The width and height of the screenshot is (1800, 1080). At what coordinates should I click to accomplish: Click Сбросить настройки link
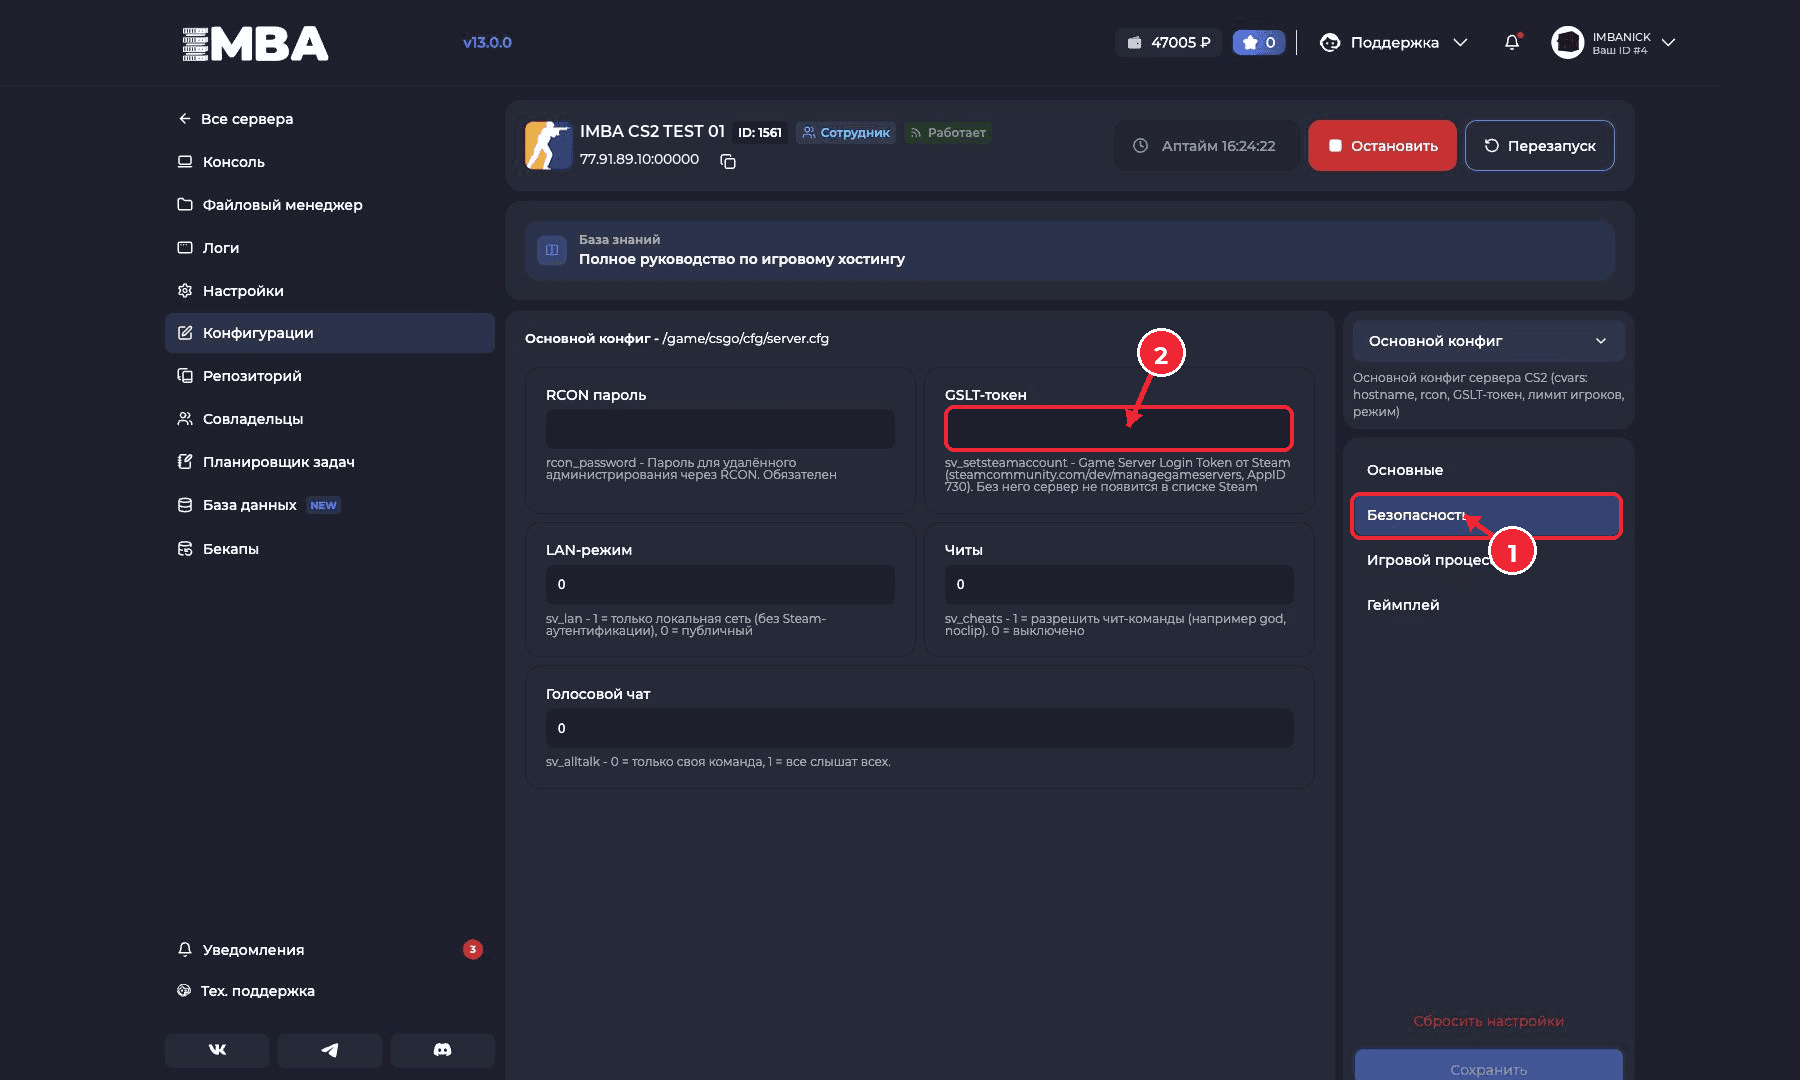(1488, 1021)
